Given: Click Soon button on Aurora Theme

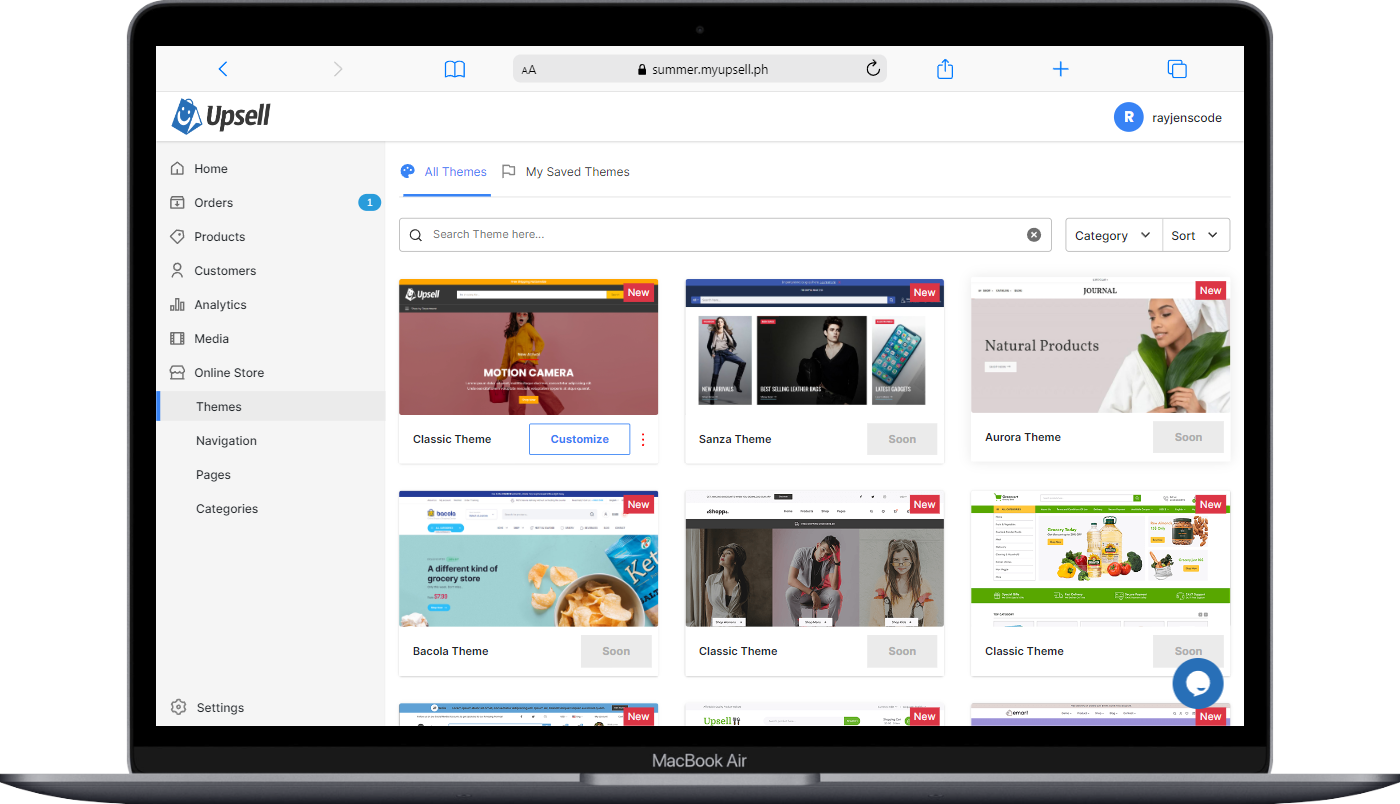Looking at the screenshot, I should [1188, 437].
